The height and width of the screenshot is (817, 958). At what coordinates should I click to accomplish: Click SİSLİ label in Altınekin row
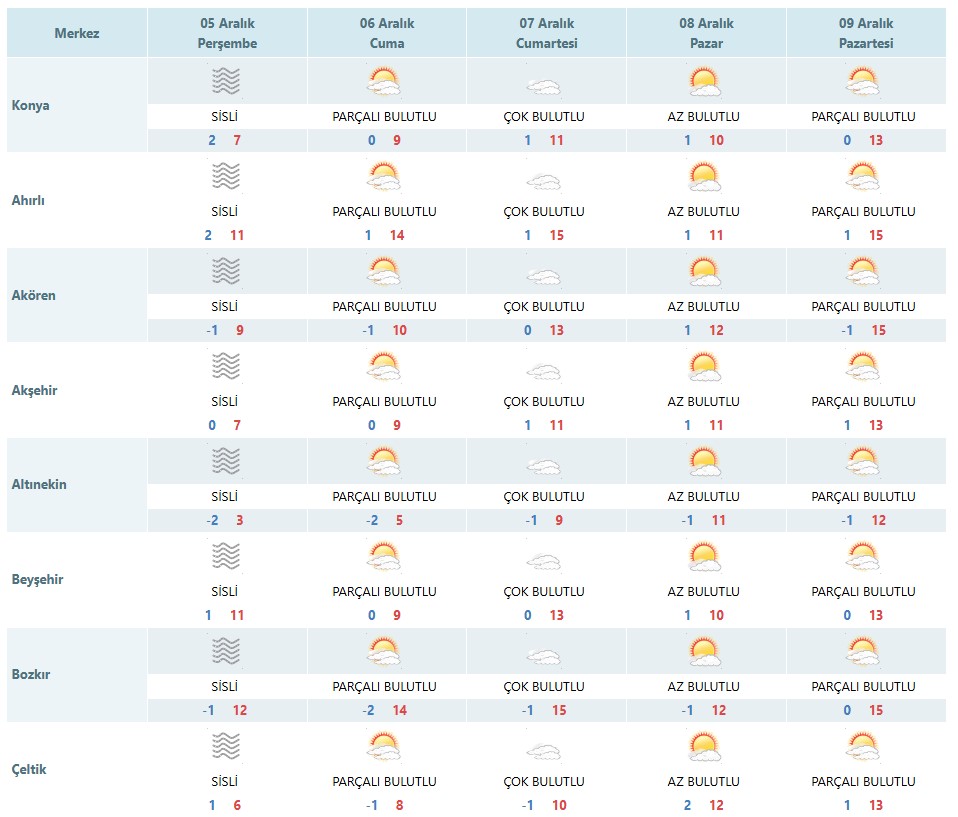coord(224,496)
